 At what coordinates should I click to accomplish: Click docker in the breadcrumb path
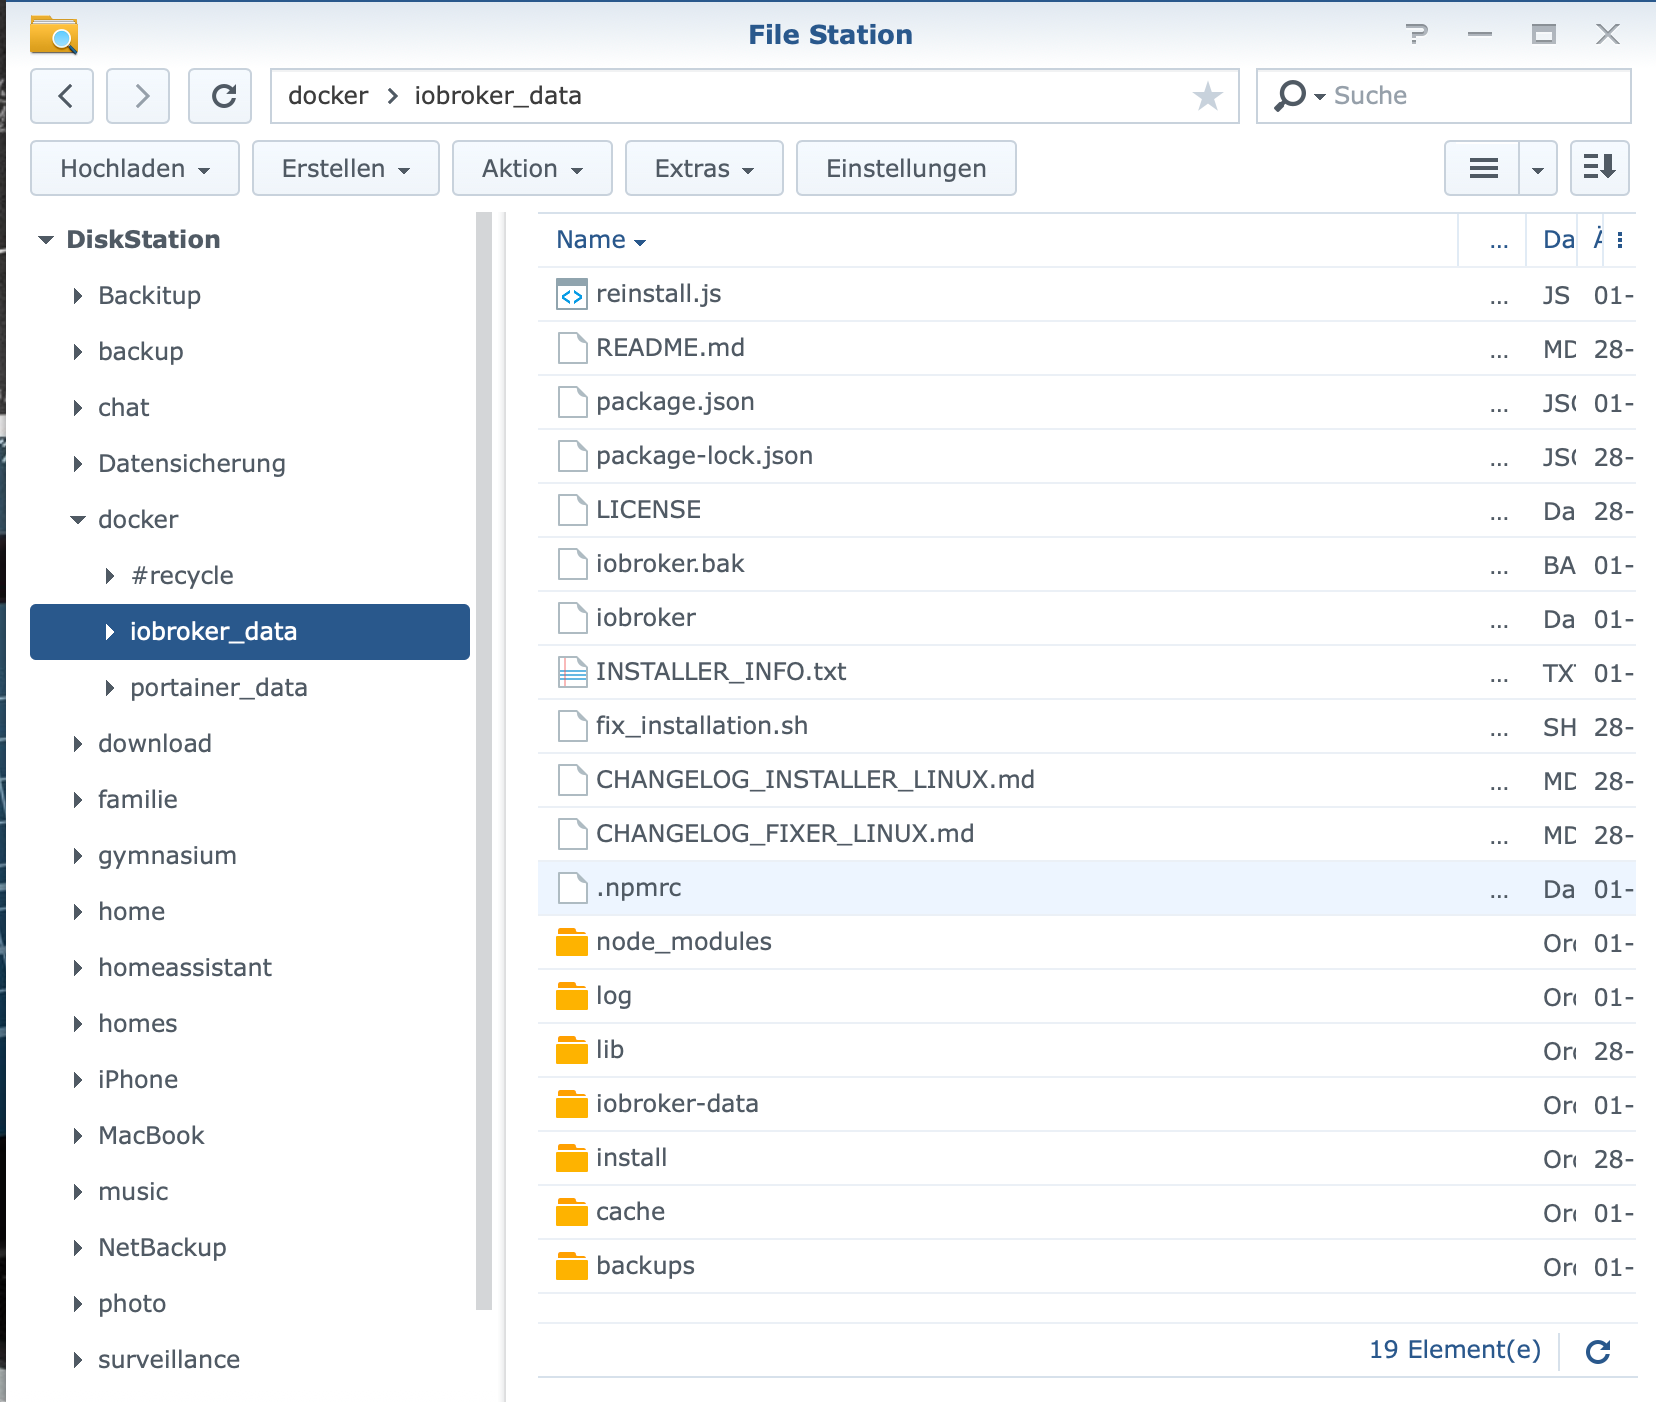328,96
